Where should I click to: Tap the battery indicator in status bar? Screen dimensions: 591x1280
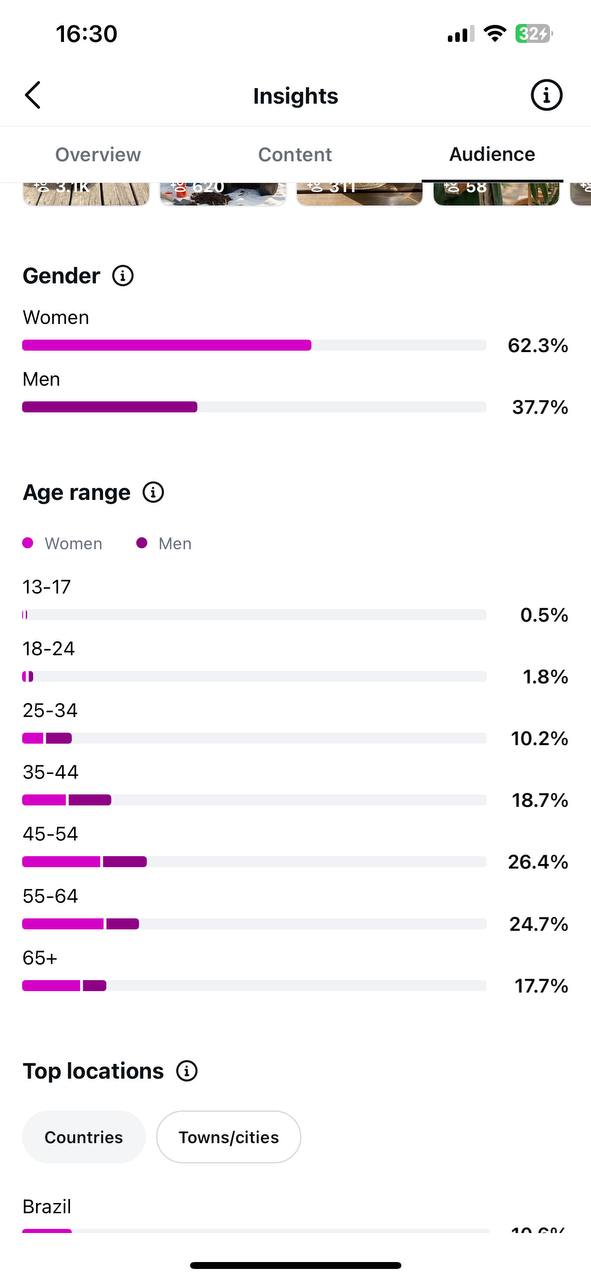tap(534, 34)
